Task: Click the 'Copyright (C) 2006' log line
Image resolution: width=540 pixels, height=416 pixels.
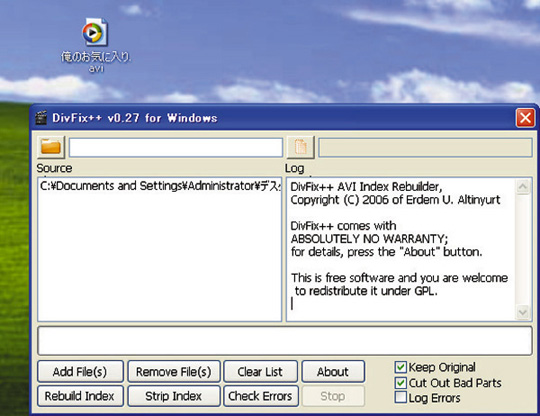Action: pyautogui.click(x=395, y=200)
